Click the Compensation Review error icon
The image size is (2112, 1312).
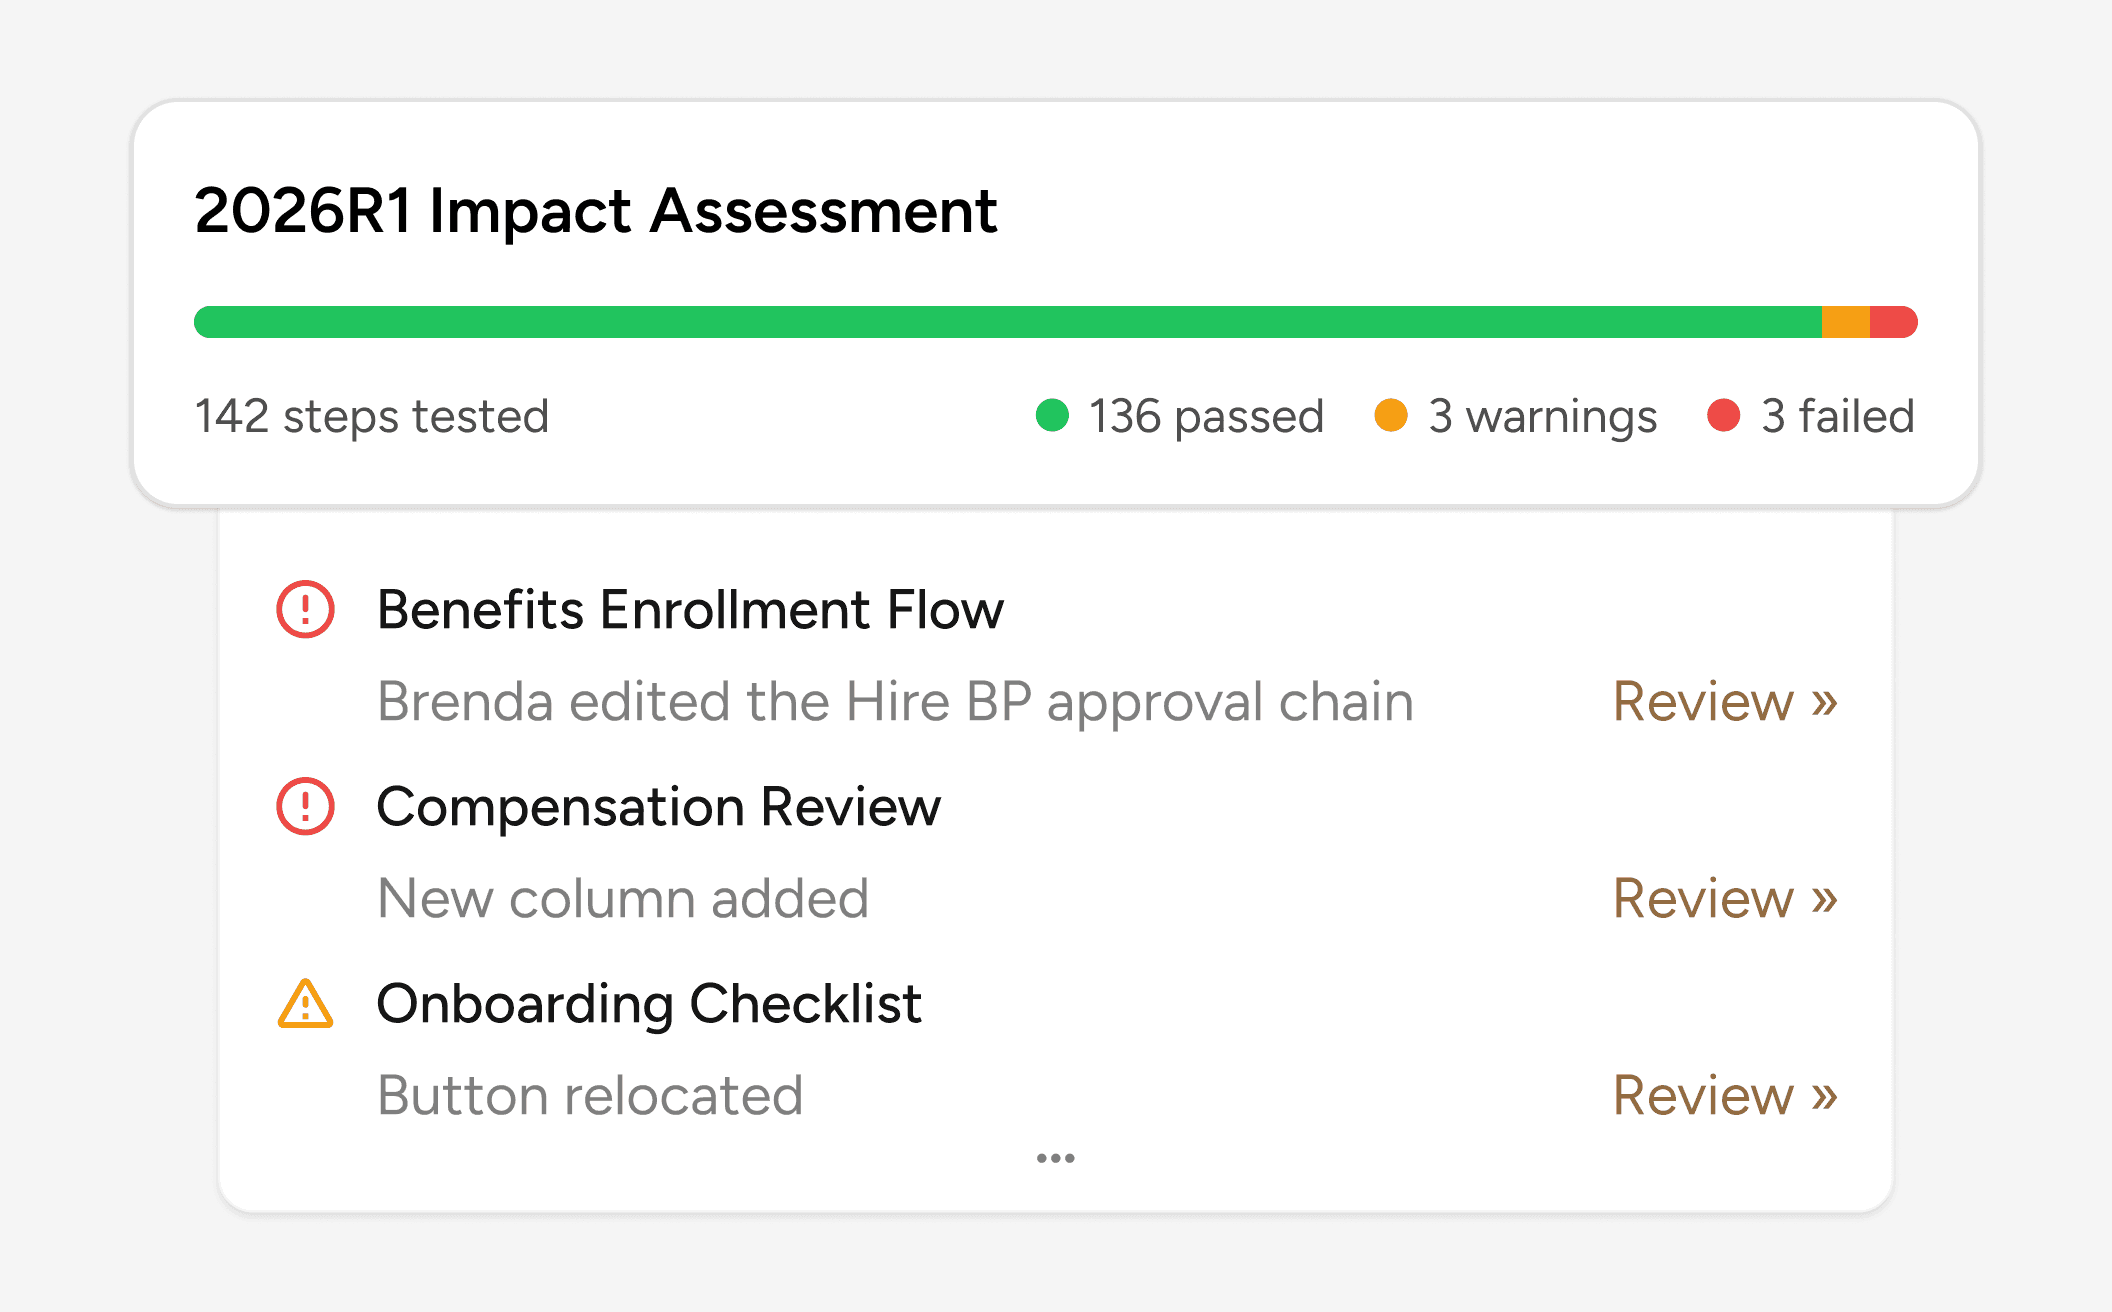[x=305, y=806]
